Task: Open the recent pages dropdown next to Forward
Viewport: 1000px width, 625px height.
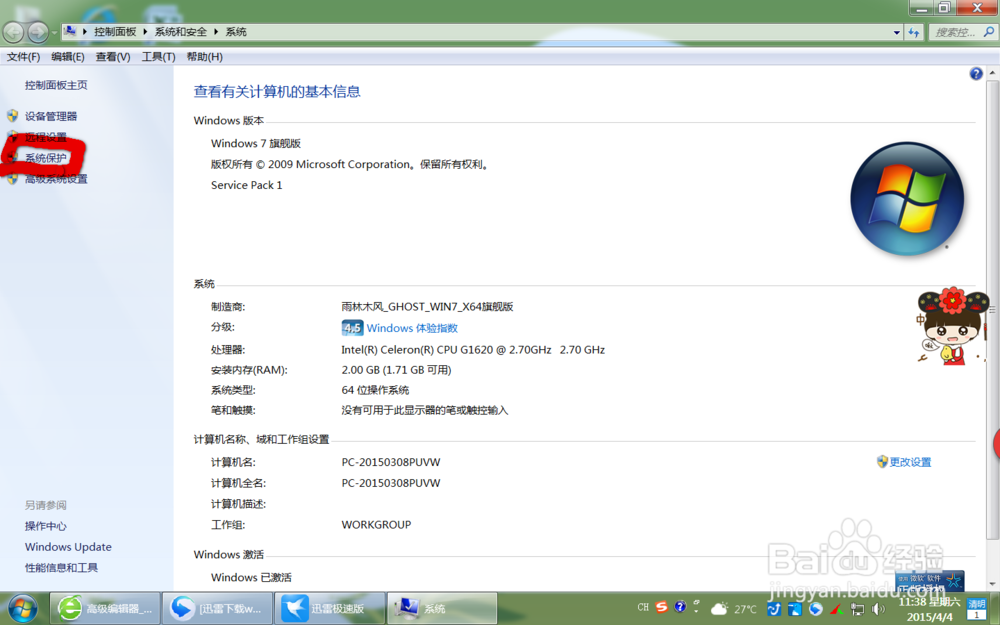Action: [54, 33]
